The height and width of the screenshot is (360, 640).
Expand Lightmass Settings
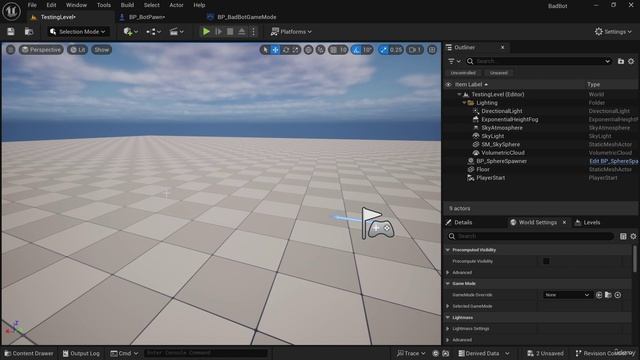pos(448,329)
